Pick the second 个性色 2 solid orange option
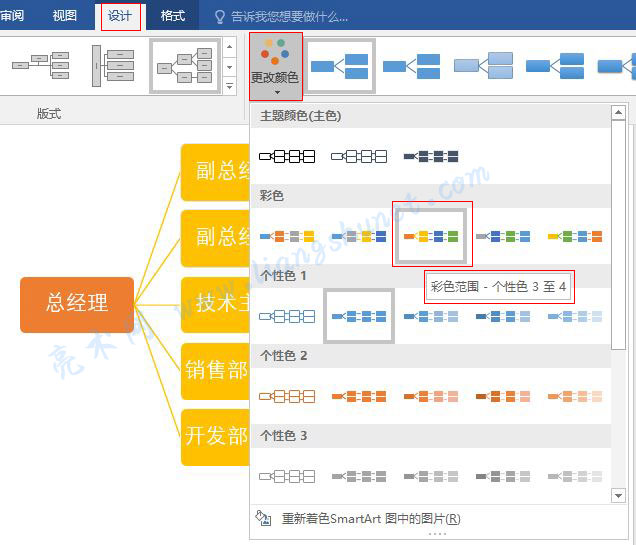Image resolution: width=636 pixels, height=545 pixels. 359,396
